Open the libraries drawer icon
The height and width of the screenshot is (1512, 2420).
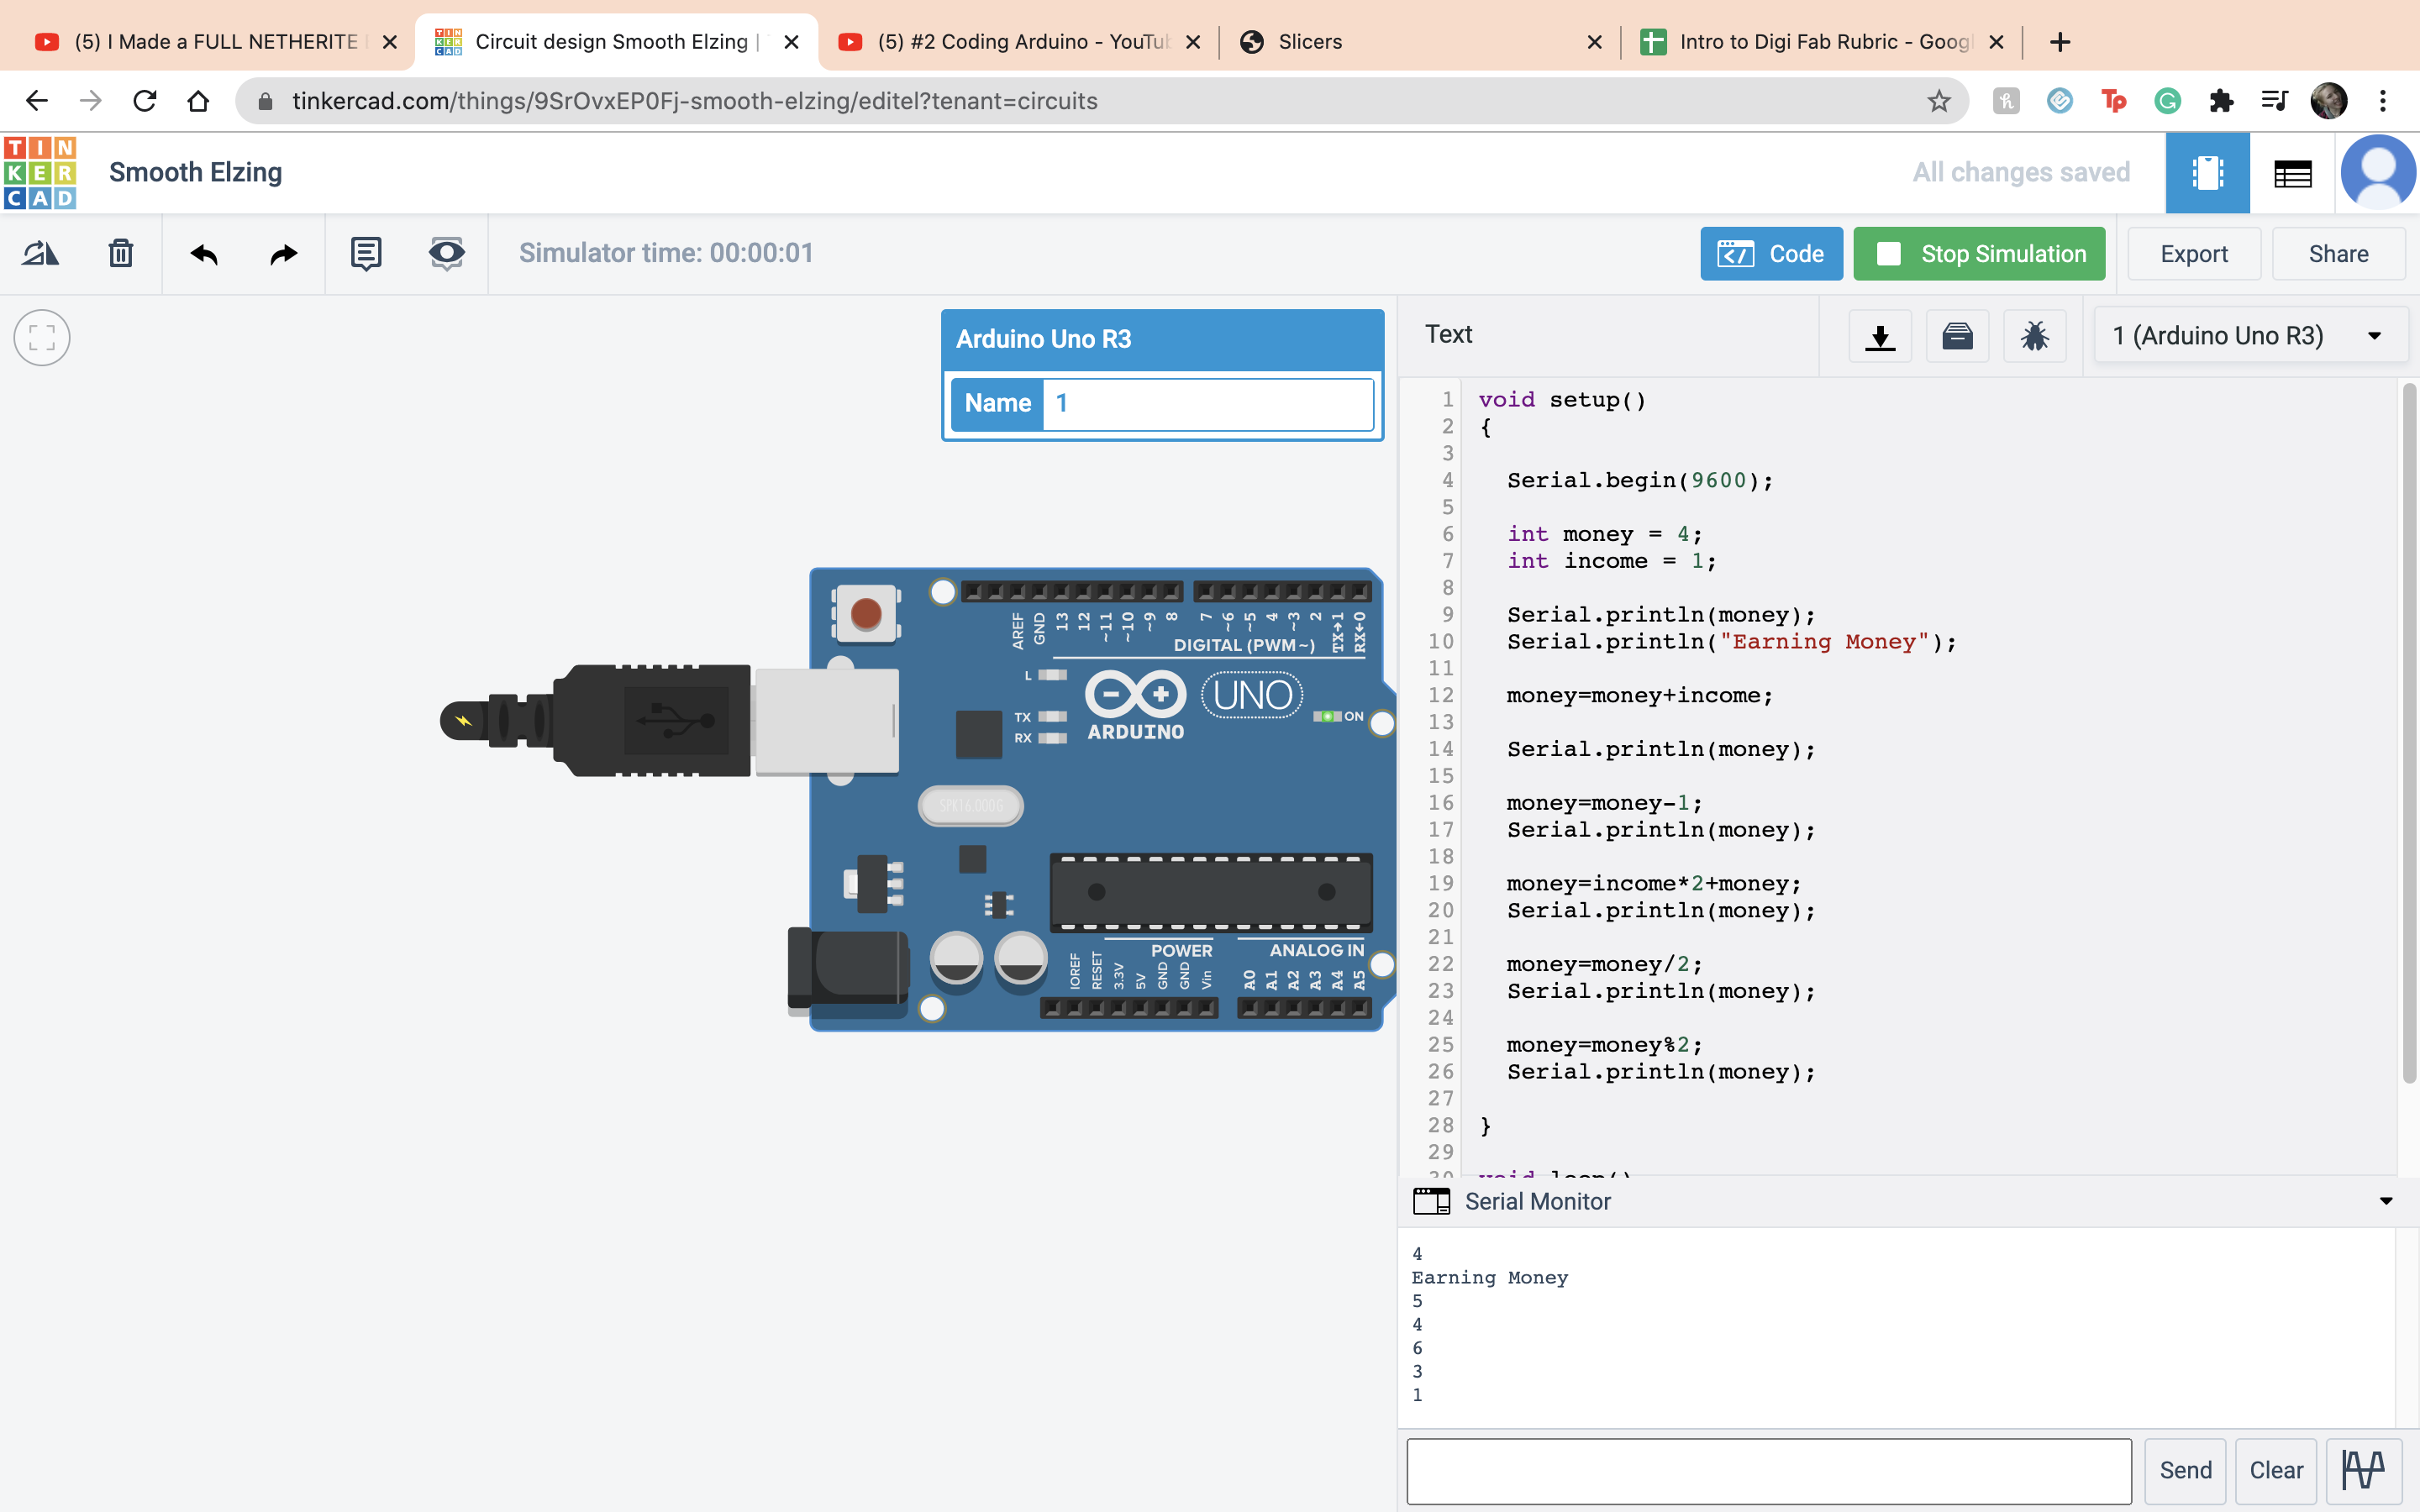(x=1957, y=336)
